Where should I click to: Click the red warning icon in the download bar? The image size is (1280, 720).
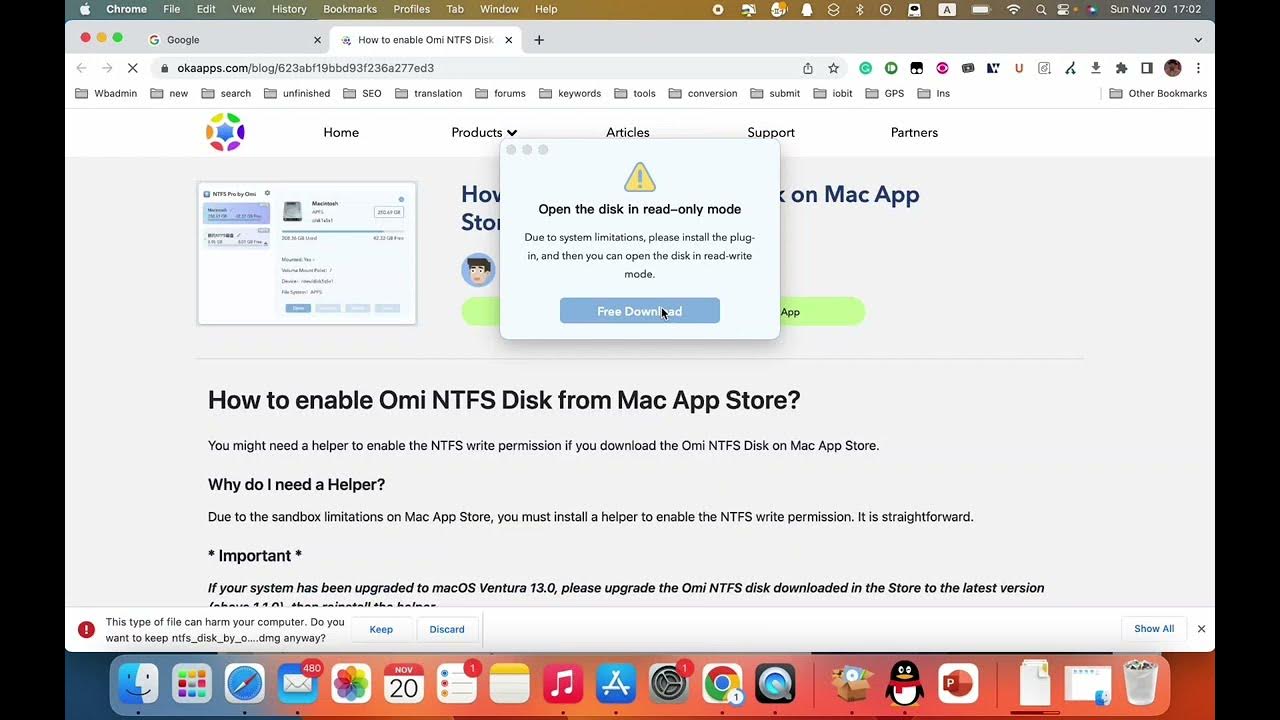[x=86, y=629]
